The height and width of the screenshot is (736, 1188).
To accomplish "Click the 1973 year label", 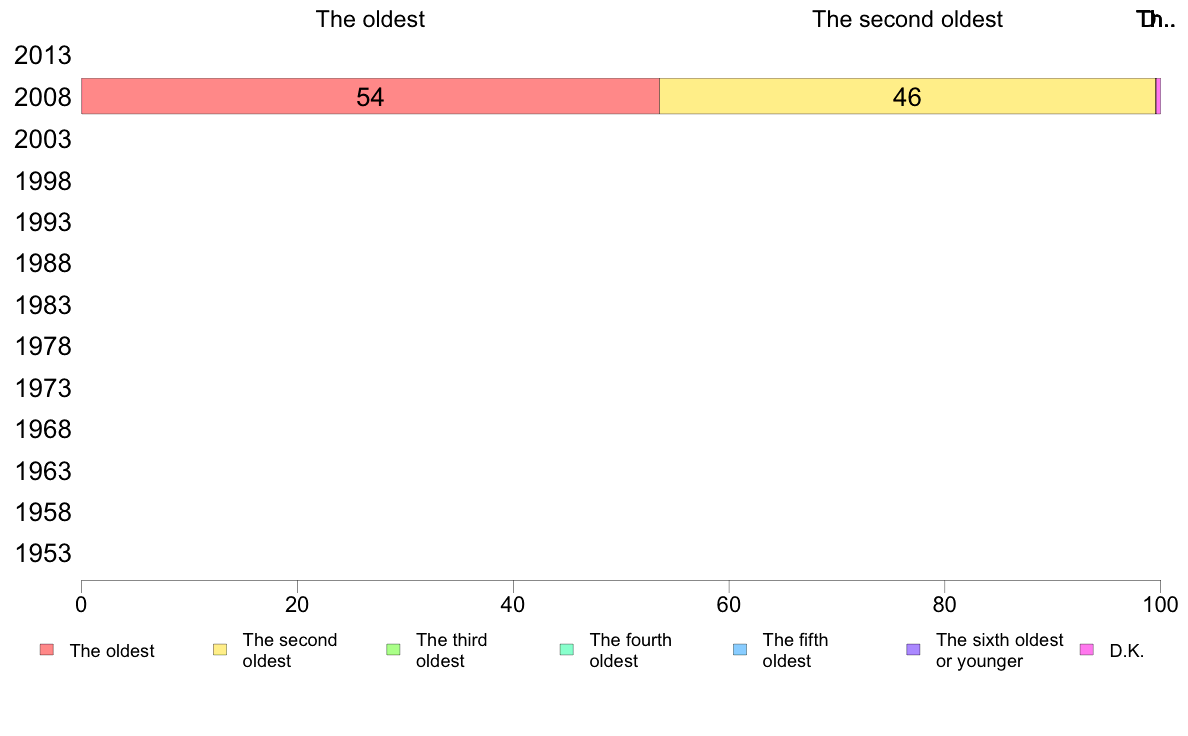I will [x=42, y=388].
